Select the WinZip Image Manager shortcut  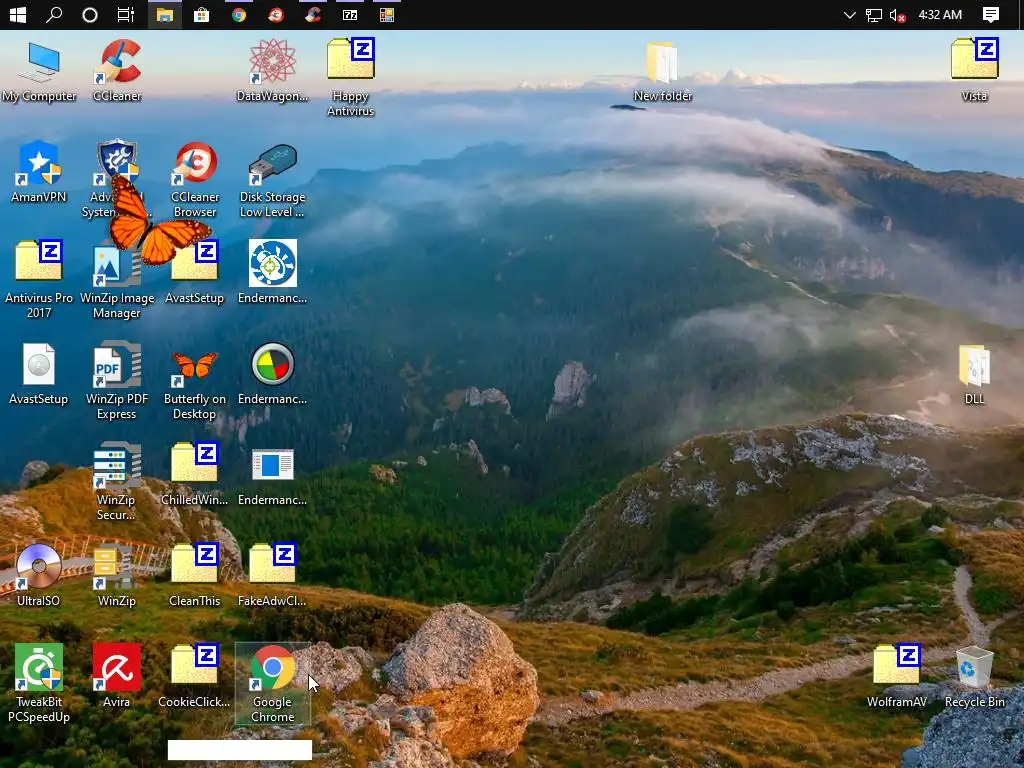[117, 281]
